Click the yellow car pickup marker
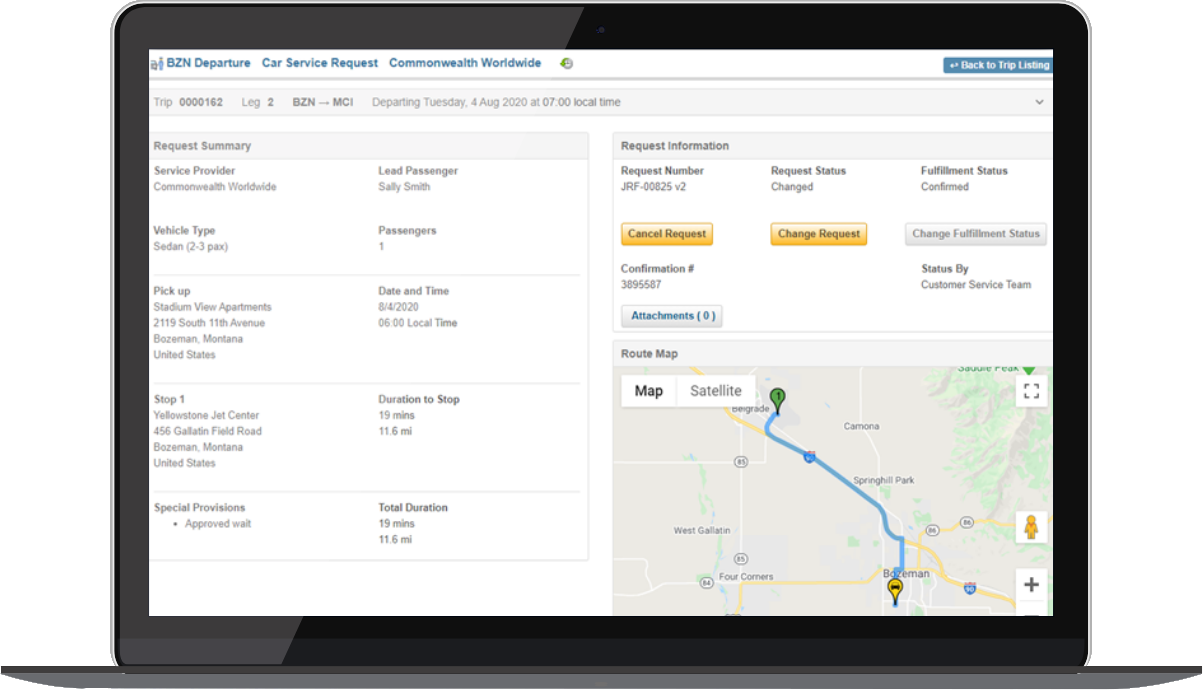Screen dimensions: 1203x690 click(895, 590)
